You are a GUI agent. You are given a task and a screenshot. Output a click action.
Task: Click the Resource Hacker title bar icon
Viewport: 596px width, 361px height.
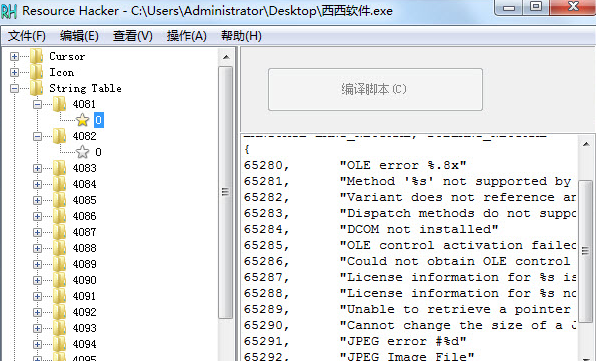click(9, 11)
